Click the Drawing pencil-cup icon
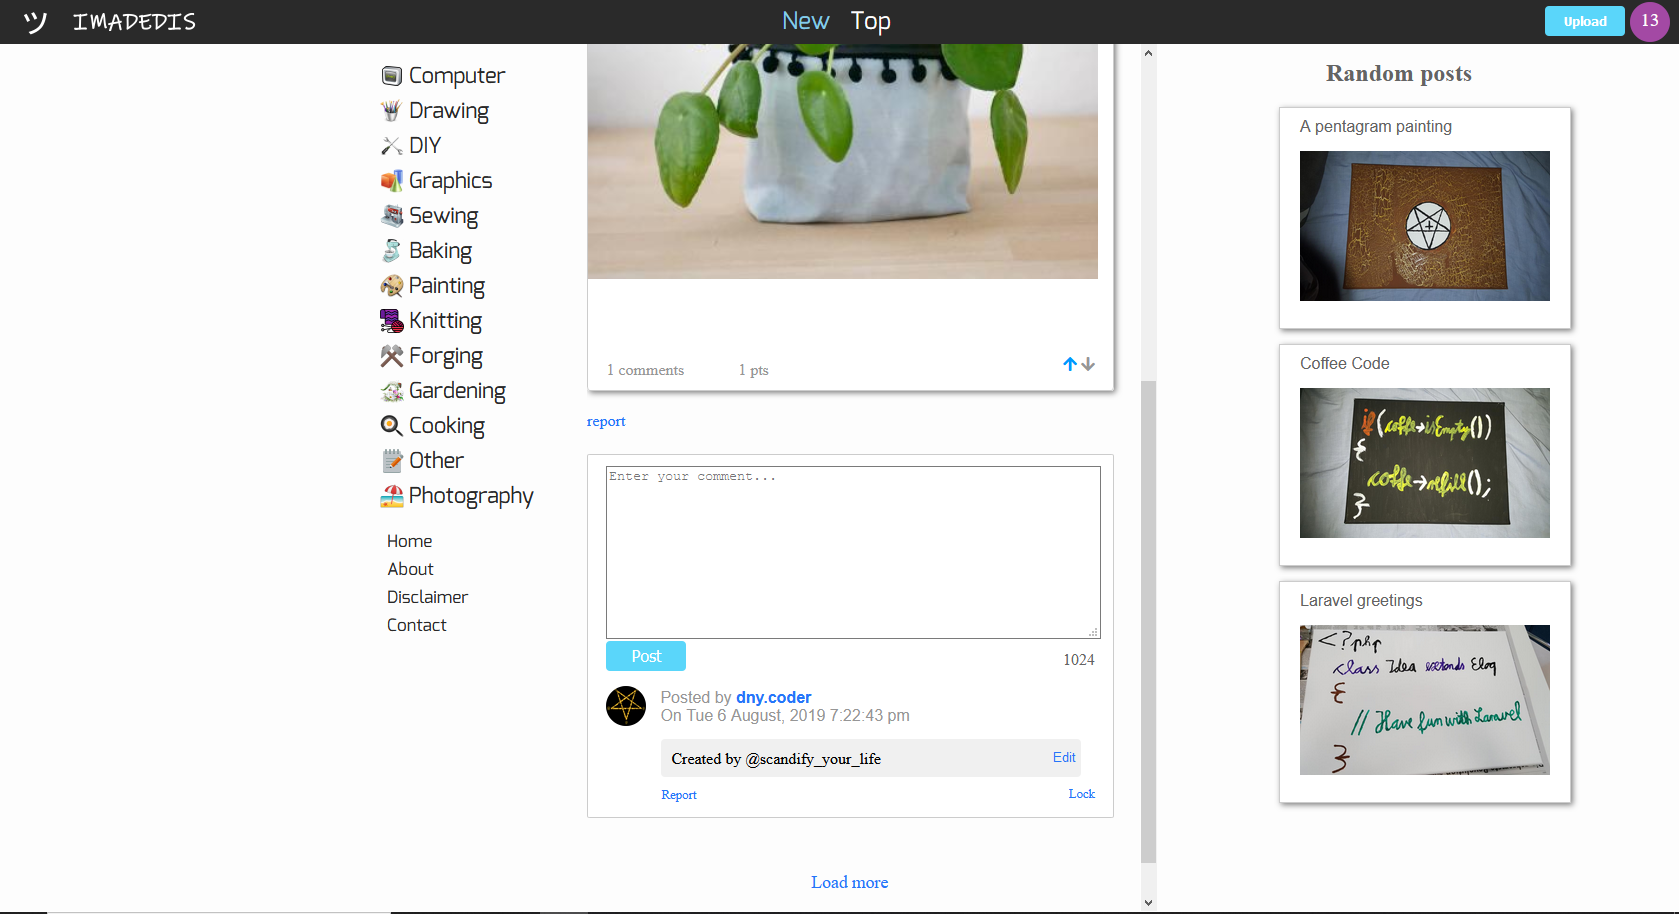The height and width of the screenshot is (914, 1679). click(392, 111)
